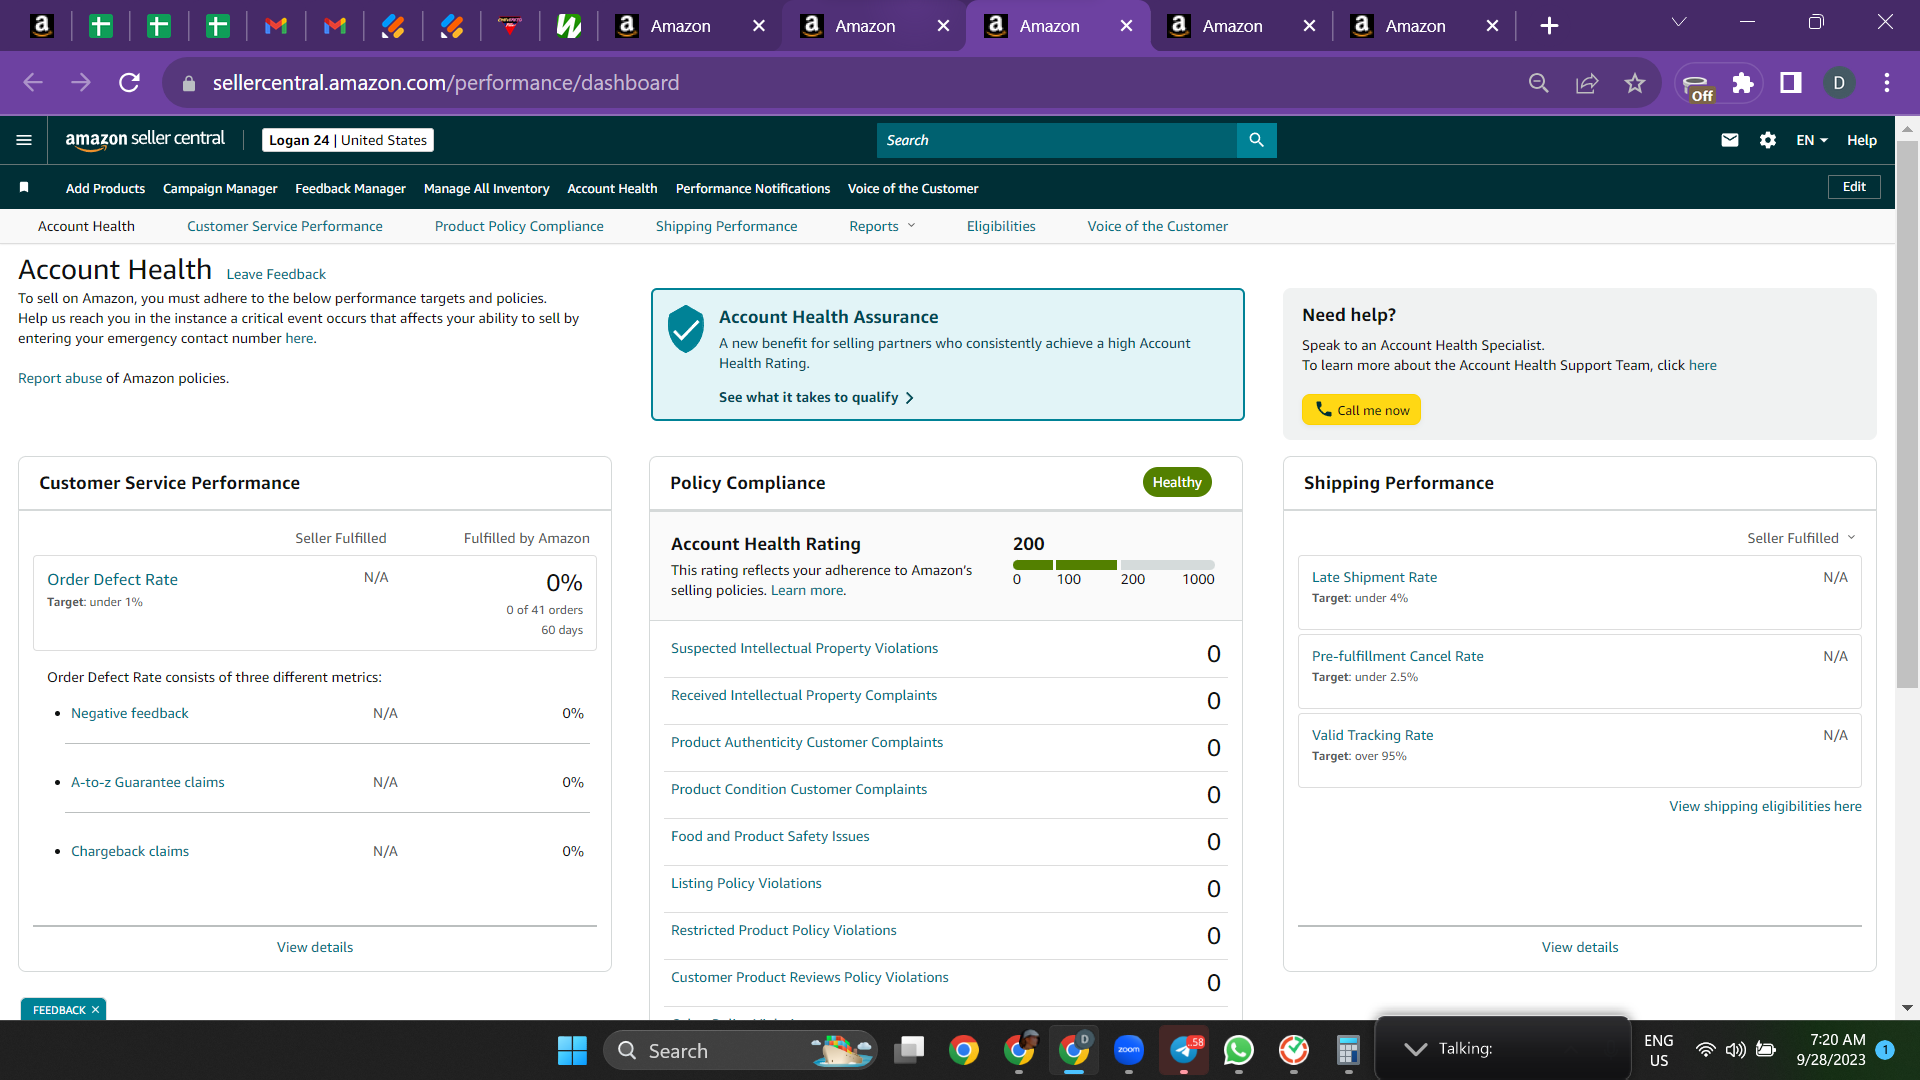
Task: Click Add Products in the favorites bar
Action: click(x=105, y=188)
